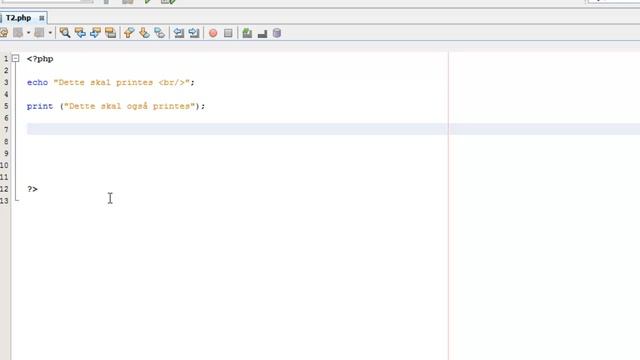Image resolution: width=640 pixels, height=360 pixels.
Task: Go to the previous bookmark
Action: coord(129,33)
